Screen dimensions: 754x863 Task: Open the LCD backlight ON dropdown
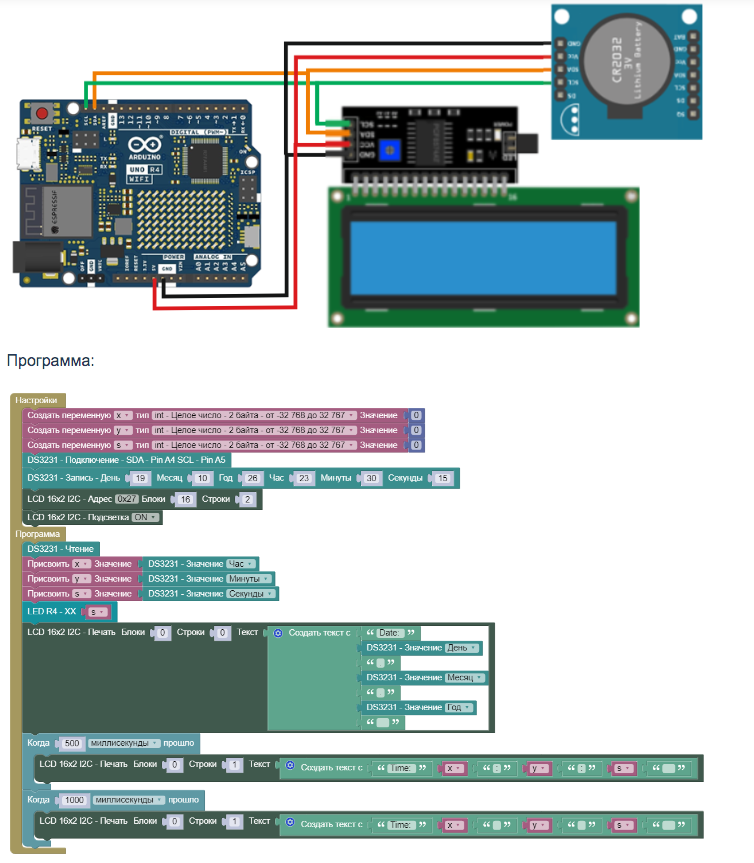(x=146, y=517)
